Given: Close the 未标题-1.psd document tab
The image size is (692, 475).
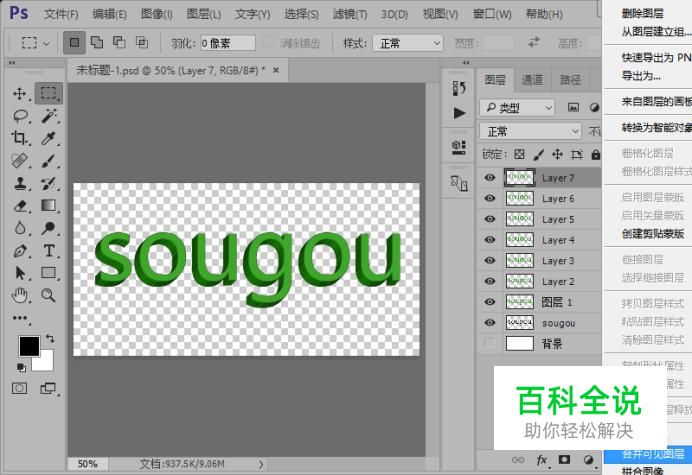Looking at the screenshot, I should 276,70.
